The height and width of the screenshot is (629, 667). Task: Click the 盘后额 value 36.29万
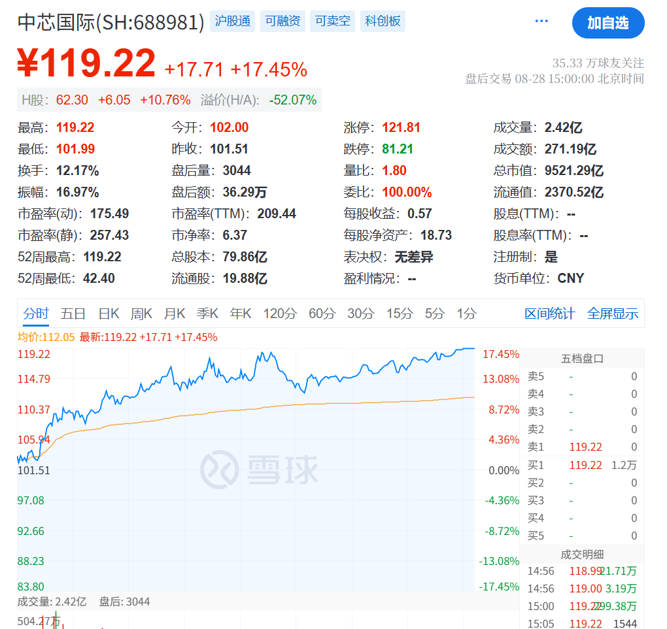[x=245, y=192]
